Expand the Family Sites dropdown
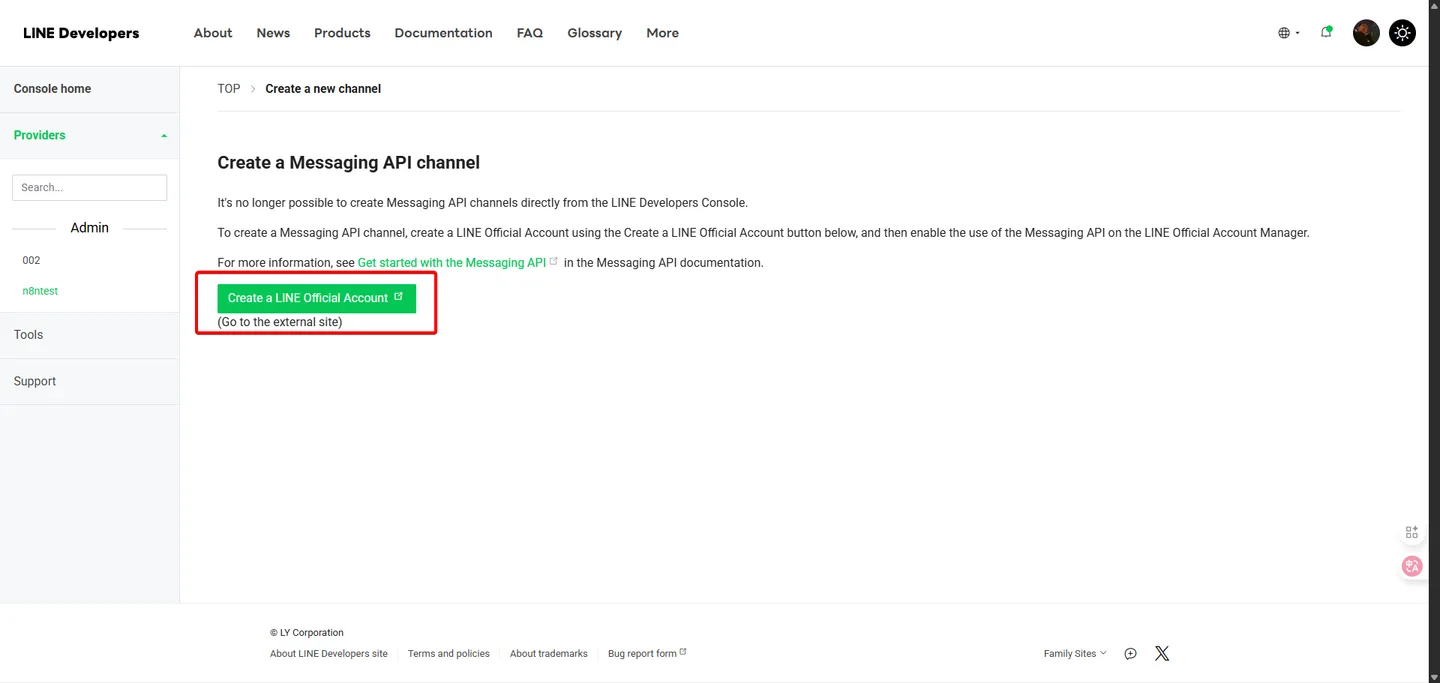This screenshot has height=683, width=1440. tap(1075, 653)
